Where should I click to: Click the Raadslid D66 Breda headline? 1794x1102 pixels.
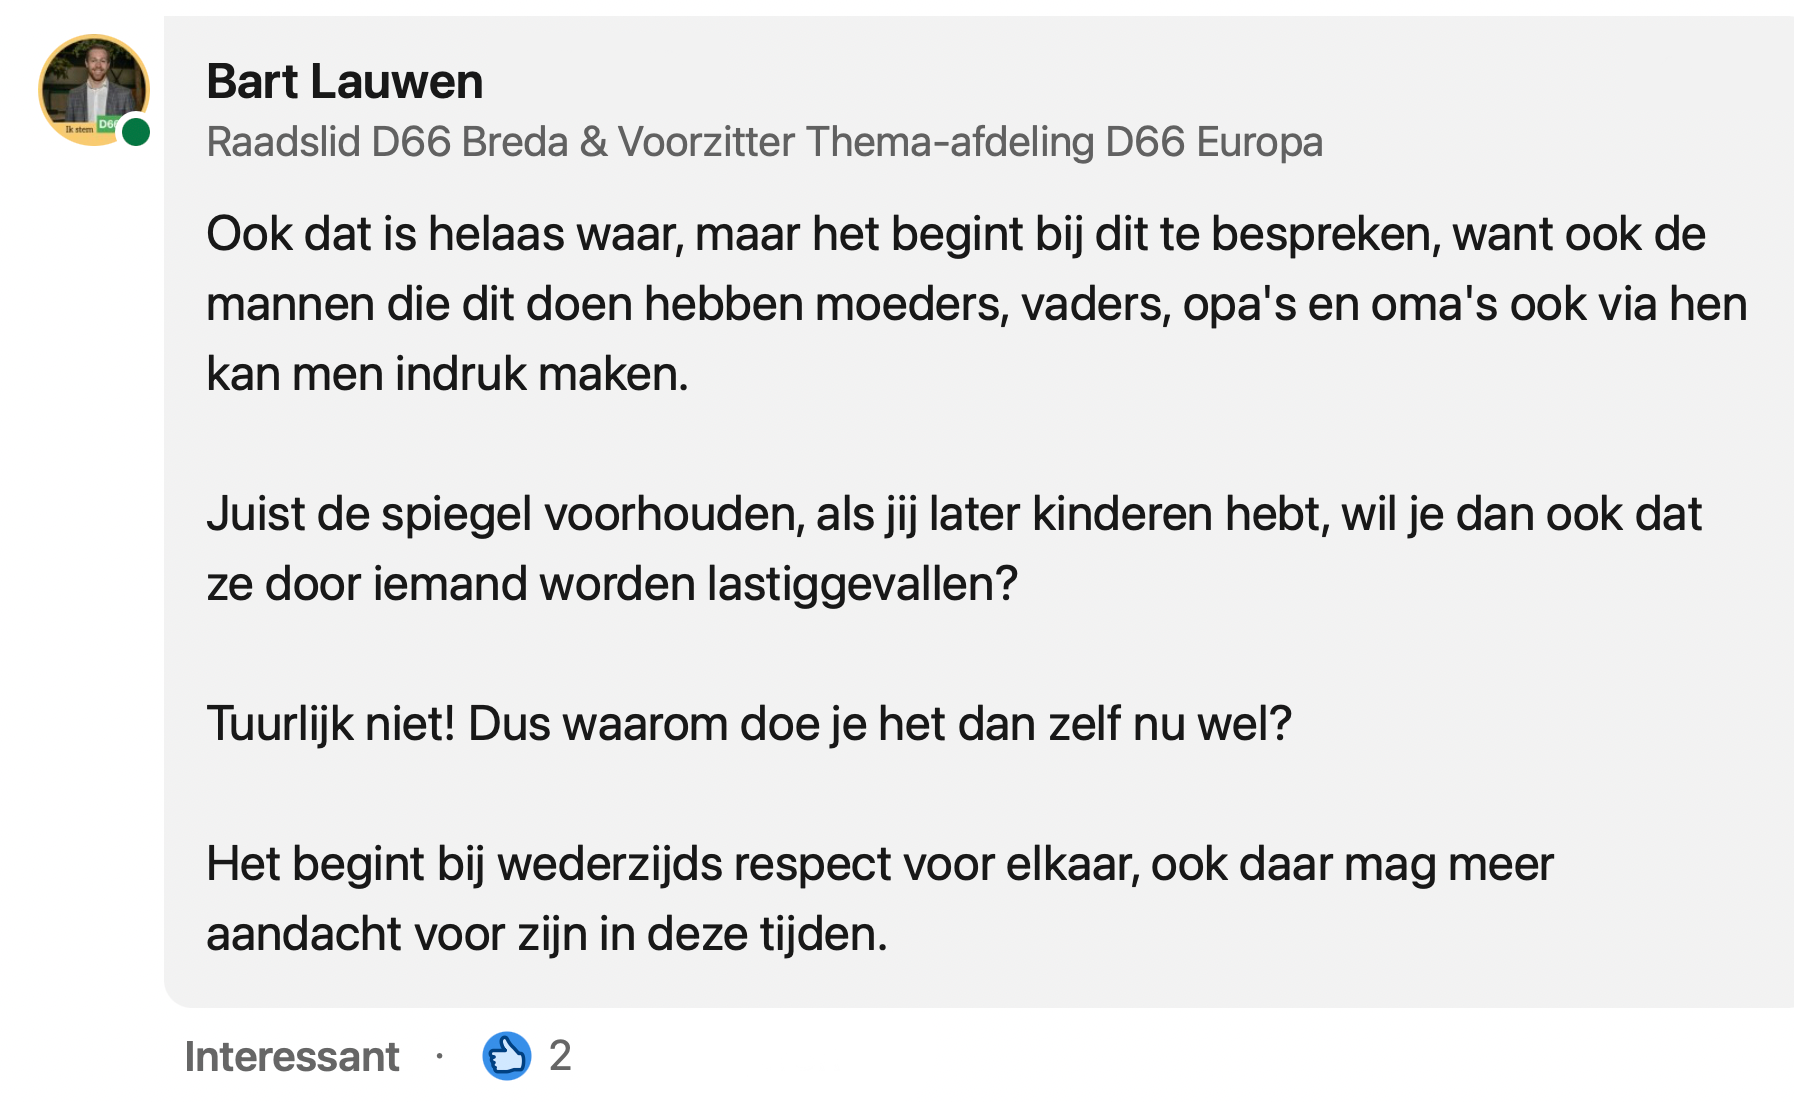(x=387, y=142)
